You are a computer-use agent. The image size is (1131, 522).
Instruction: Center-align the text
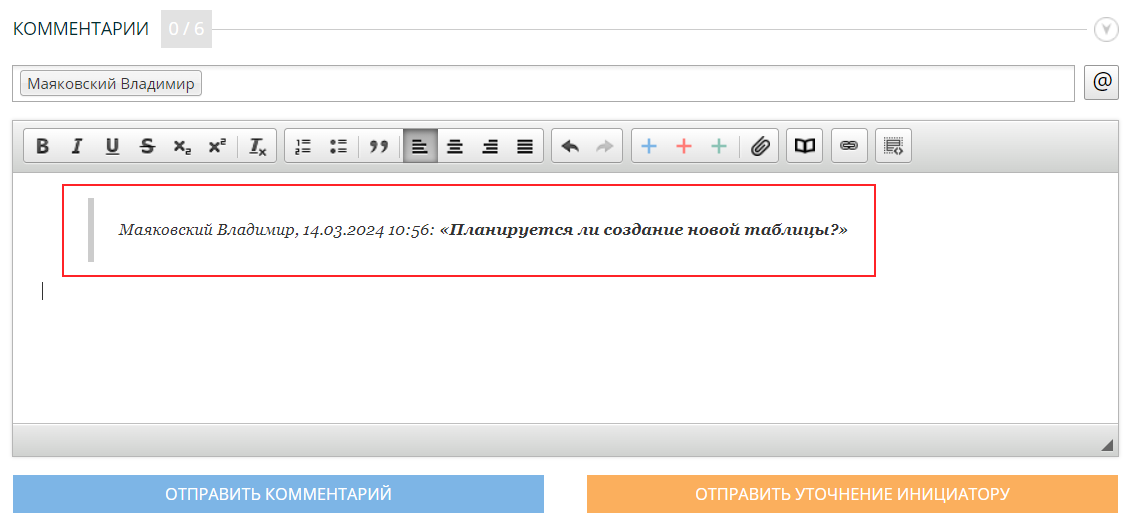pyautogui.click(x=455, y=146)
